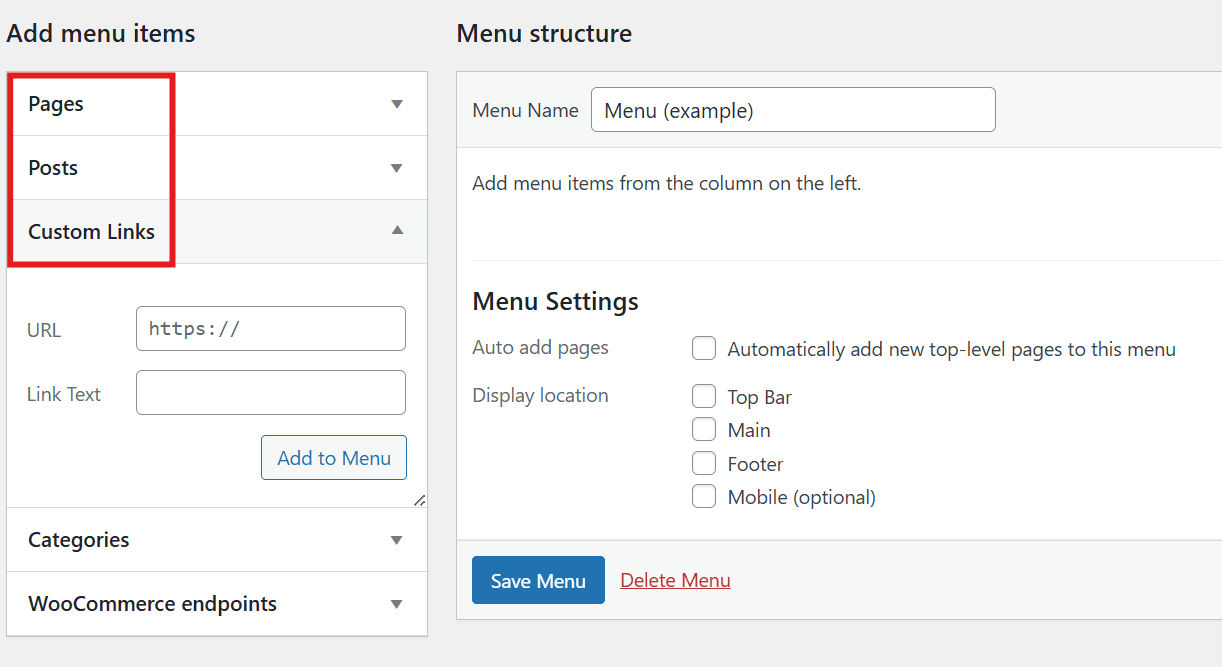The width and height of the screenshot is (1222, 667).
Task: Focus the Link Text field
Action: 270,392
